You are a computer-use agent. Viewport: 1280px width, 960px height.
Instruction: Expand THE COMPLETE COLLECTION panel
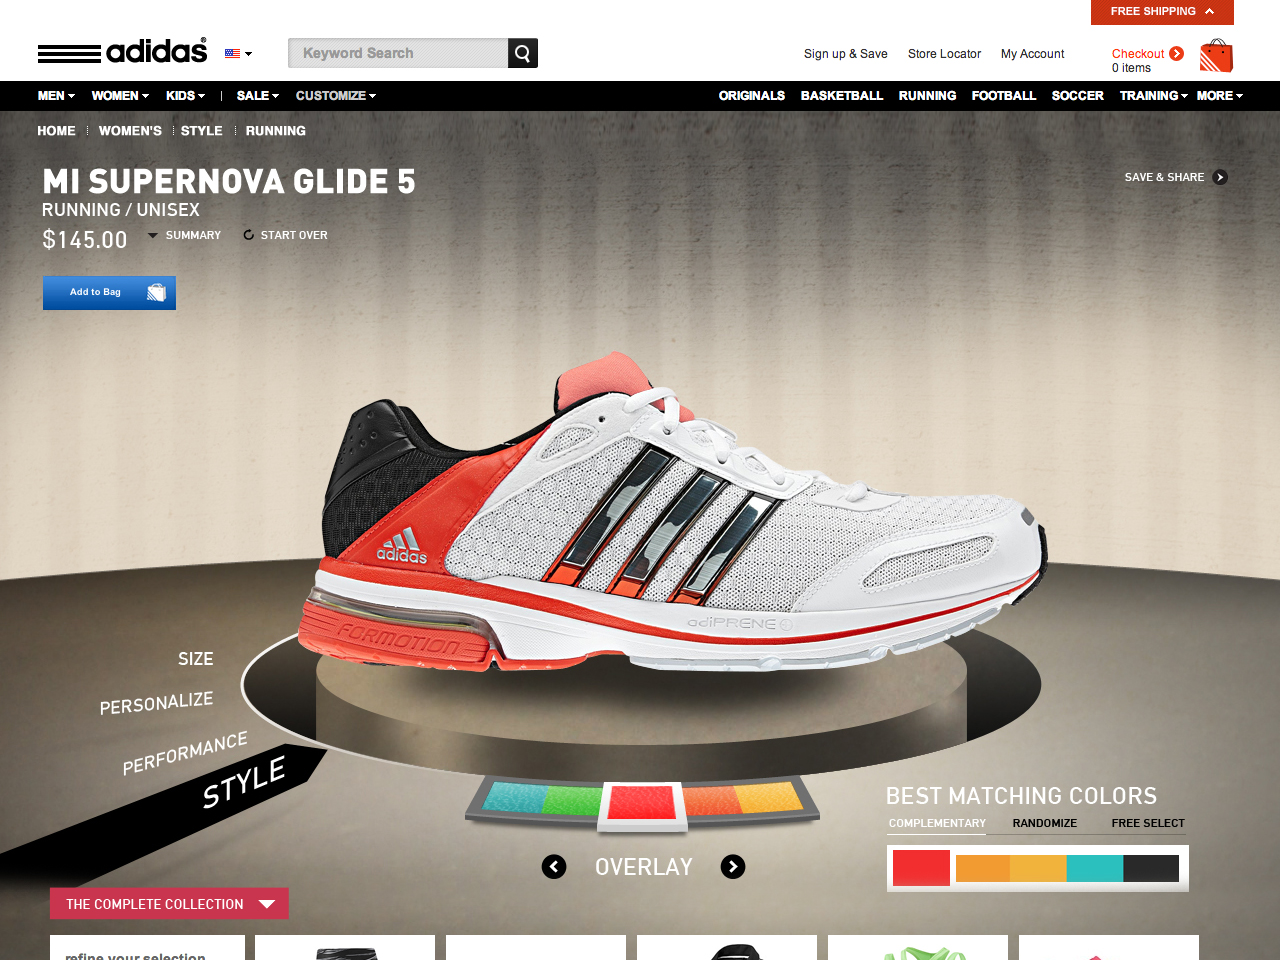tap(169, 904)
